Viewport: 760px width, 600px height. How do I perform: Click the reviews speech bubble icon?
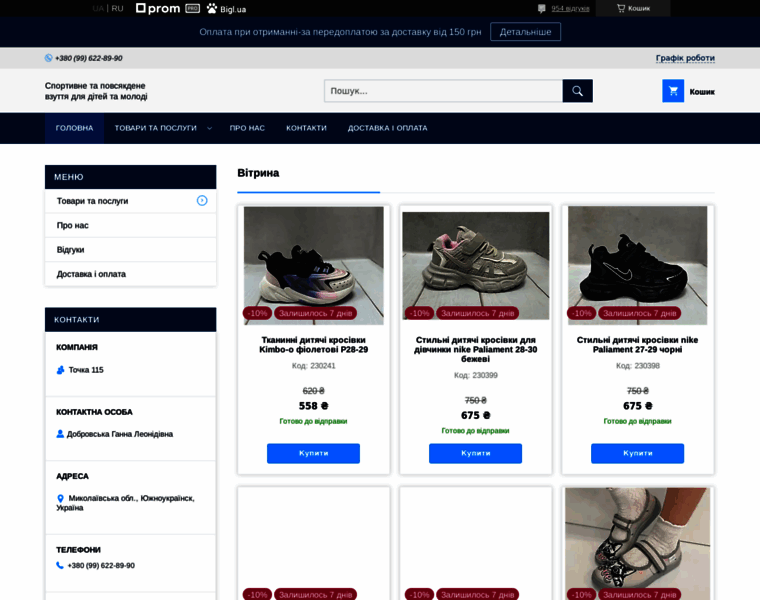542,8
